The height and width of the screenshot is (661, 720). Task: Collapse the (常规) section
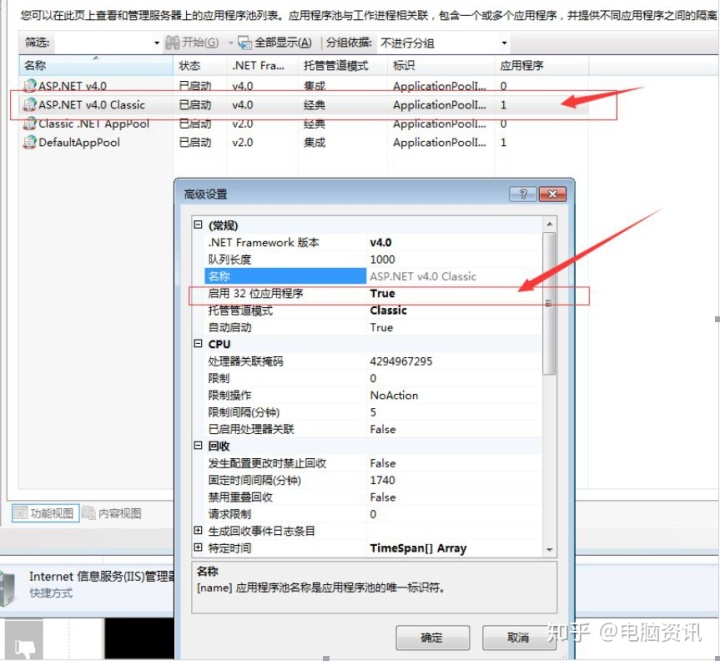[198, 224]
